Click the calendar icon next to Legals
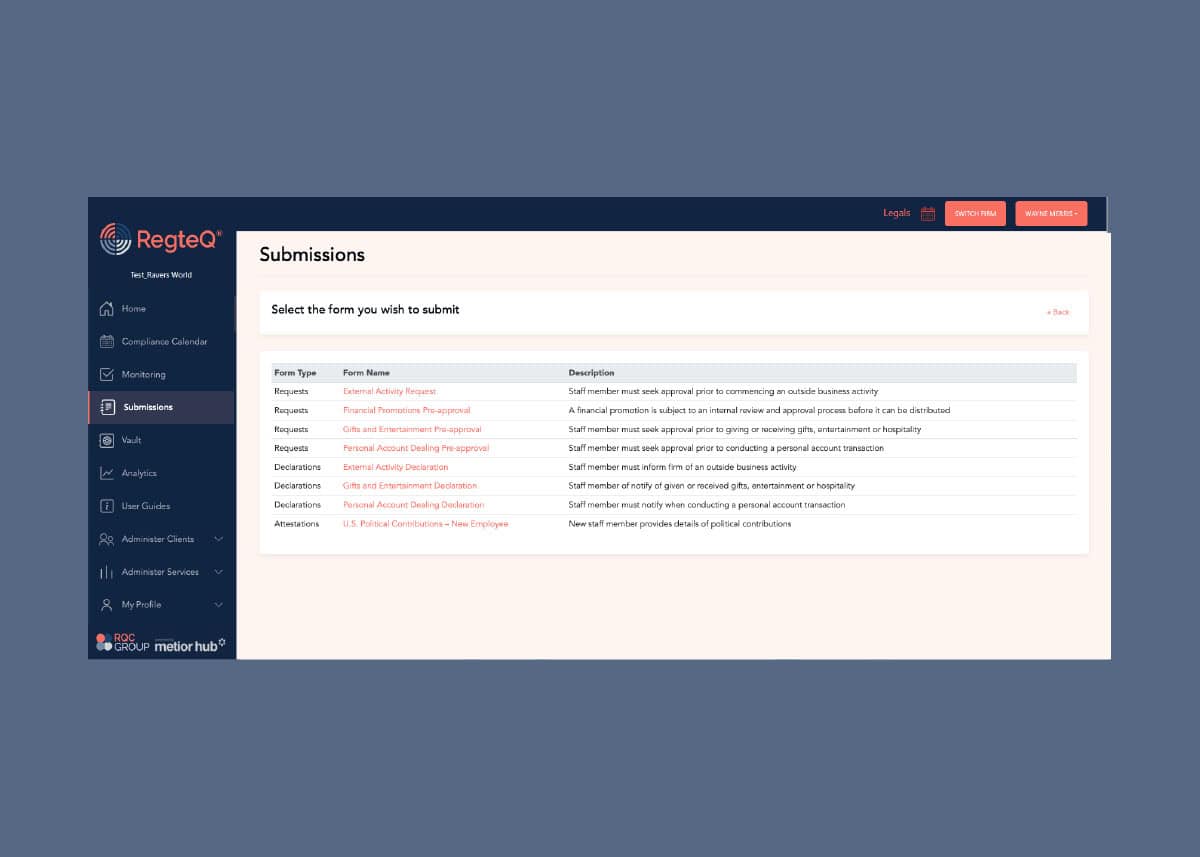1200x857 pixels. [927, 213]
